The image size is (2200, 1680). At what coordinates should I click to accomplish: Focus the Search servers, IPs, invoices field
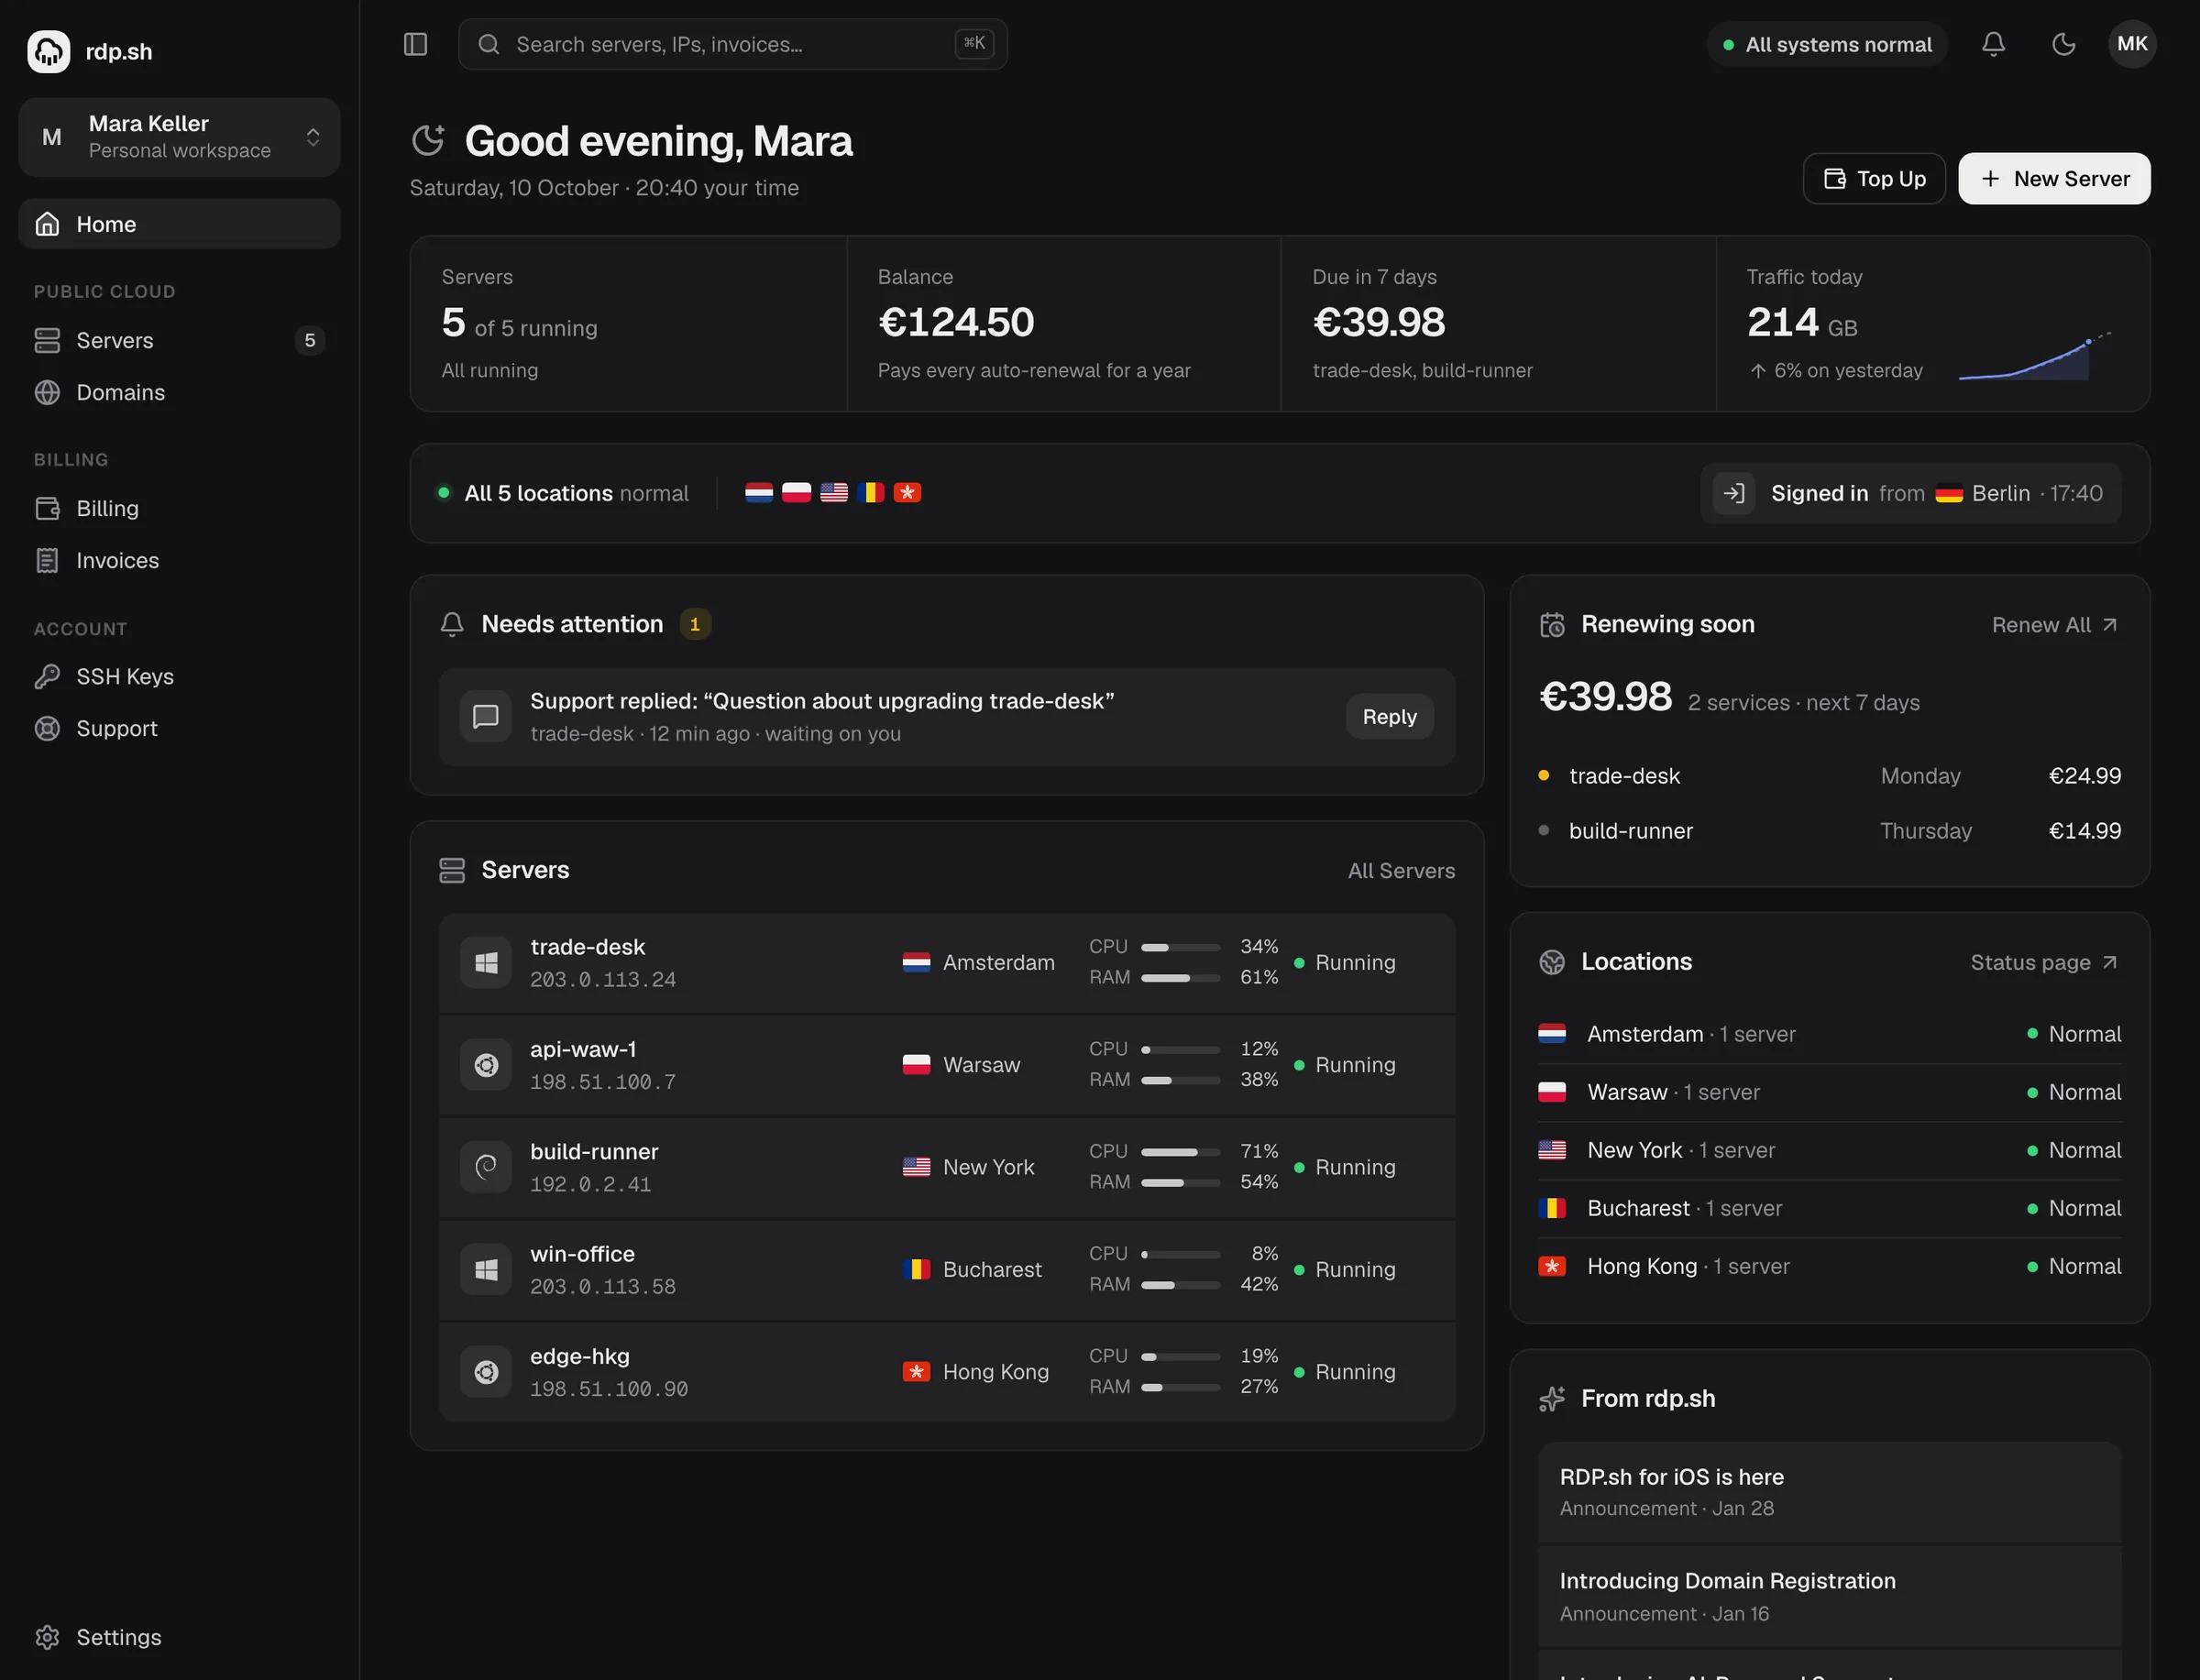(732, 44)
